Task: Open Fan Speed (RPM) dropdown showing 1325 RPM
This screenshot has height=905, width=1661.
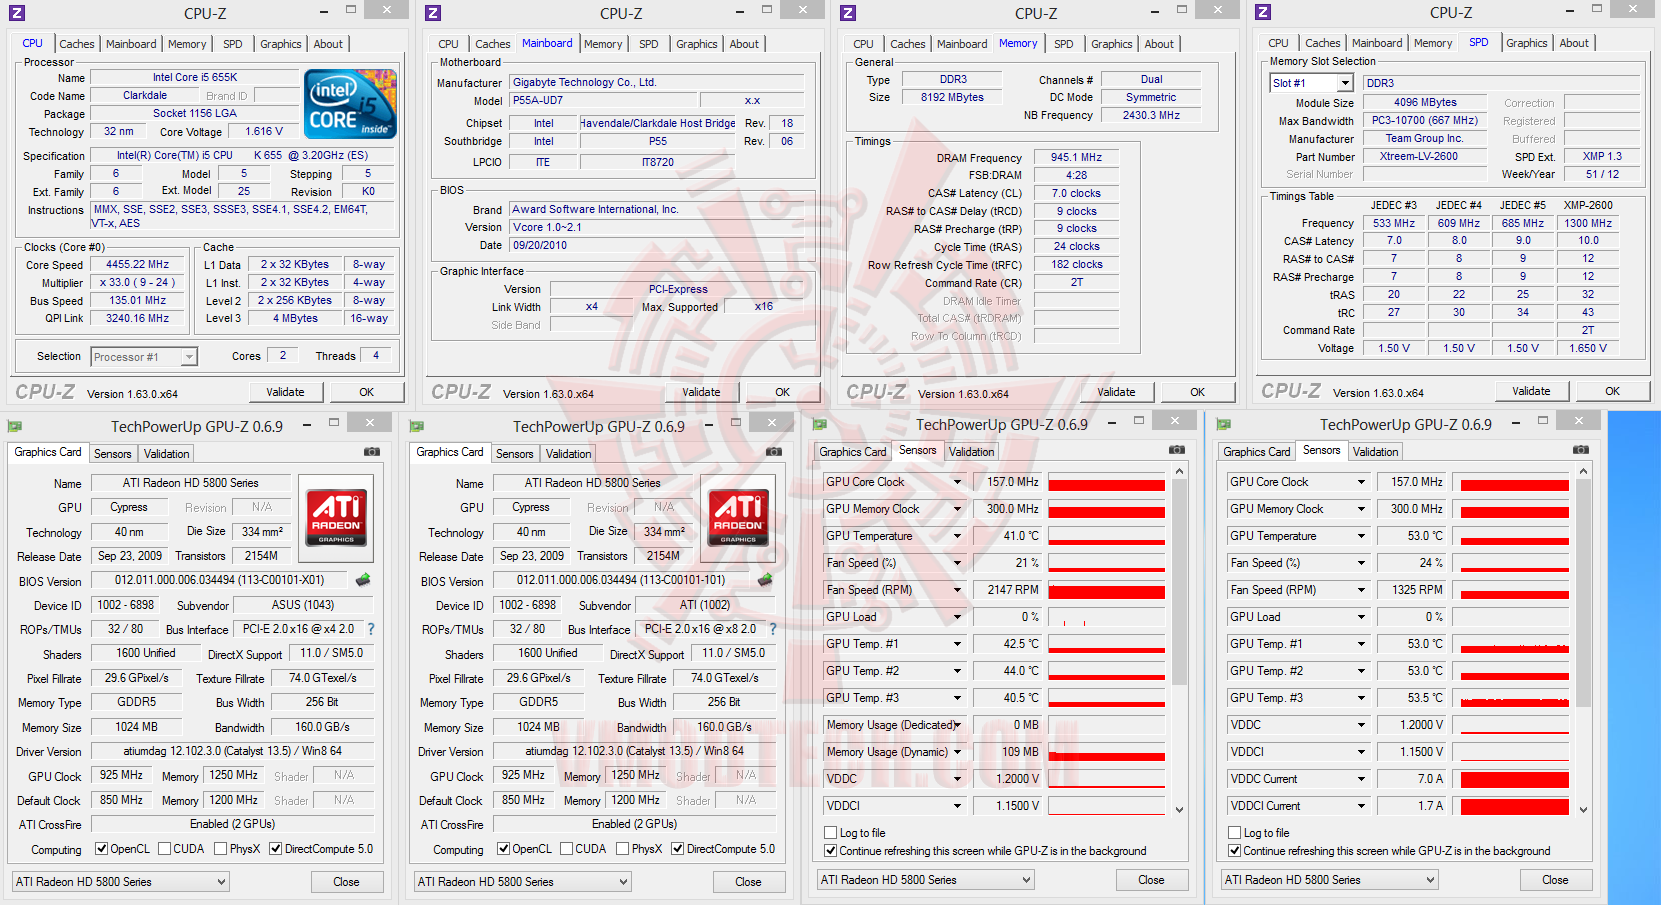Action: coord(1361,590)
